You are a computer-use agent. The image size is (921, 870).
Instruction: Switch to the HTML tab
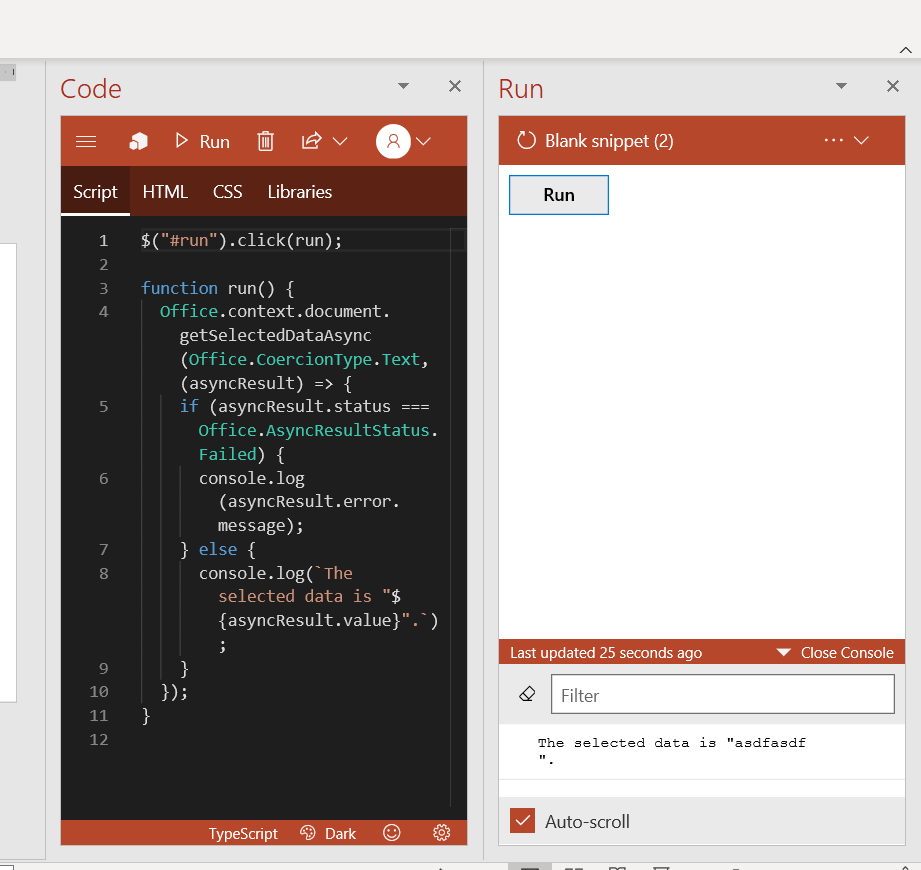(x=165, y=191)
